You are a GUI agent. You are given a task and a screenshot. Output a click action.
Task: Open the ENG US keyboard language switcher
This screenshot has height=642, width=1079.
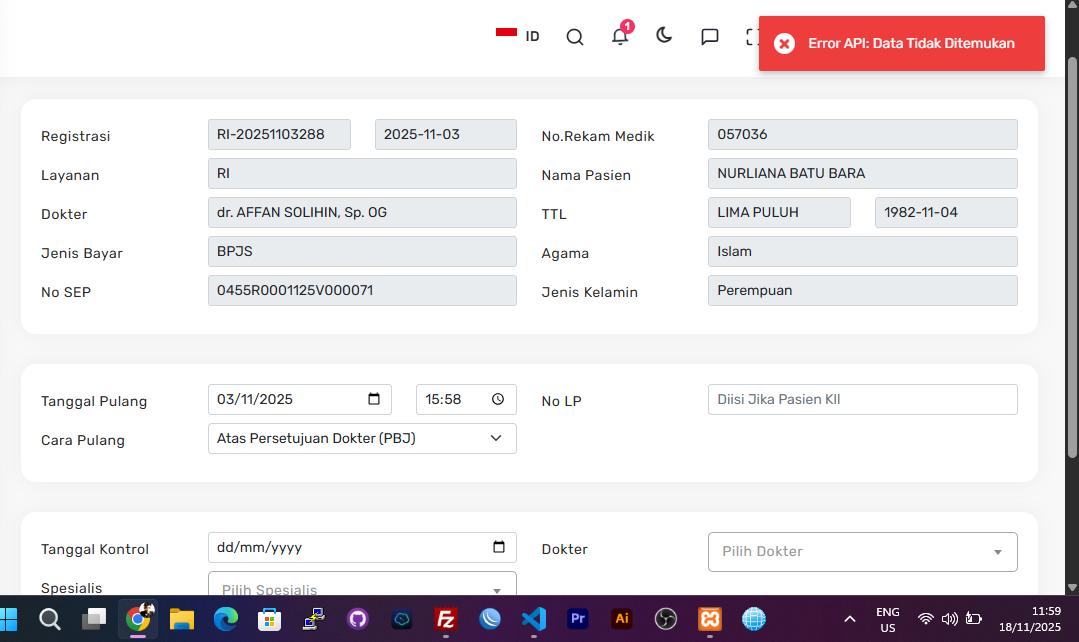(x=888, y=620)
